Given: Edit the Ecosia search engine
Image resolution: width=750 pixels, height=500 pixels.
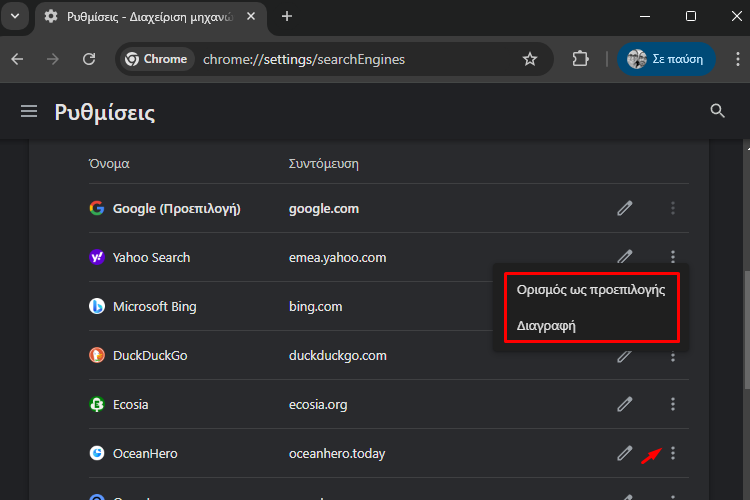Looking at the screenshot, I should coord(624,404).
